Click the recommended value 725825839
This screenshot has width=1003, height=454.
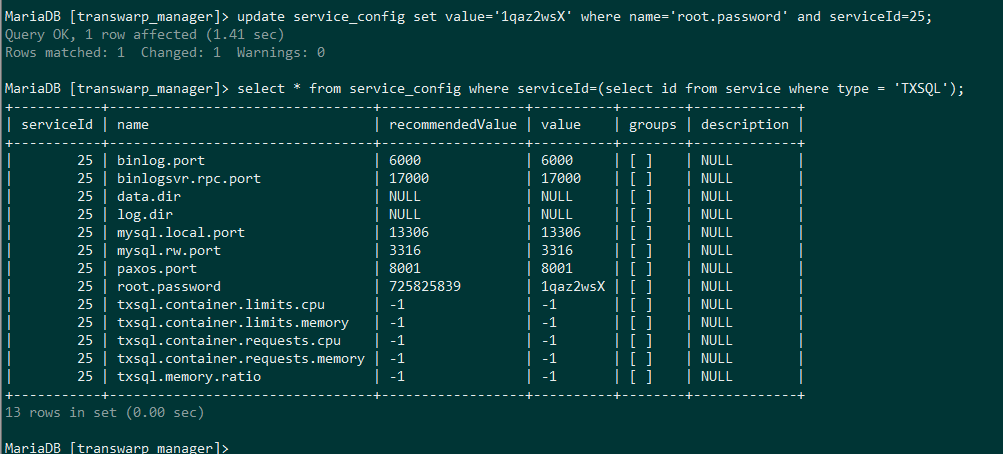(x=425, y=286)
